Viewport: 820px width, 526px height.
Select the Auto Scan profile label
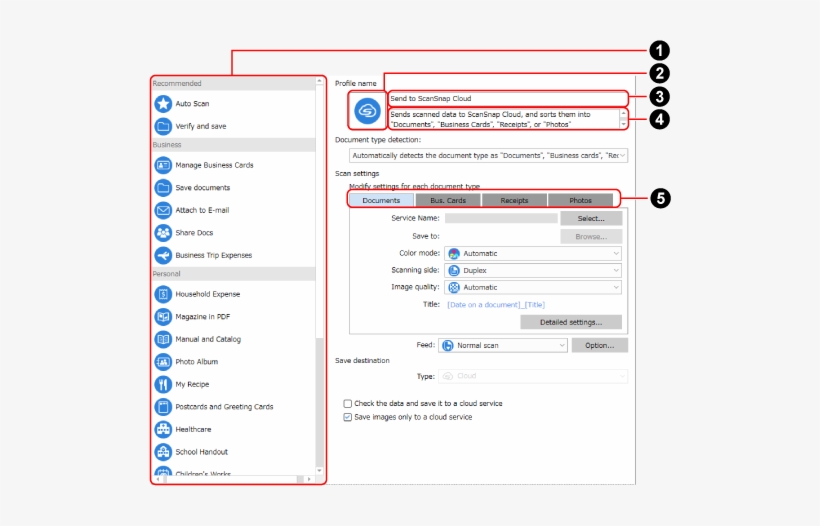(192, 104)
